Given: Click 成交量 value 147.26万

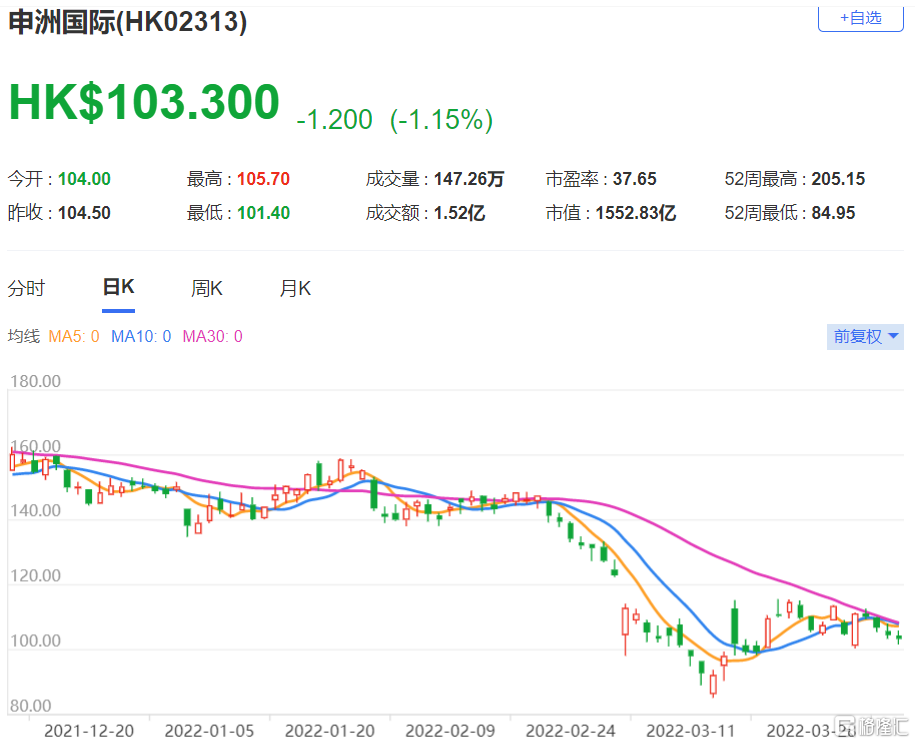Looking at the screenshot, I should [x=469, y=179].
